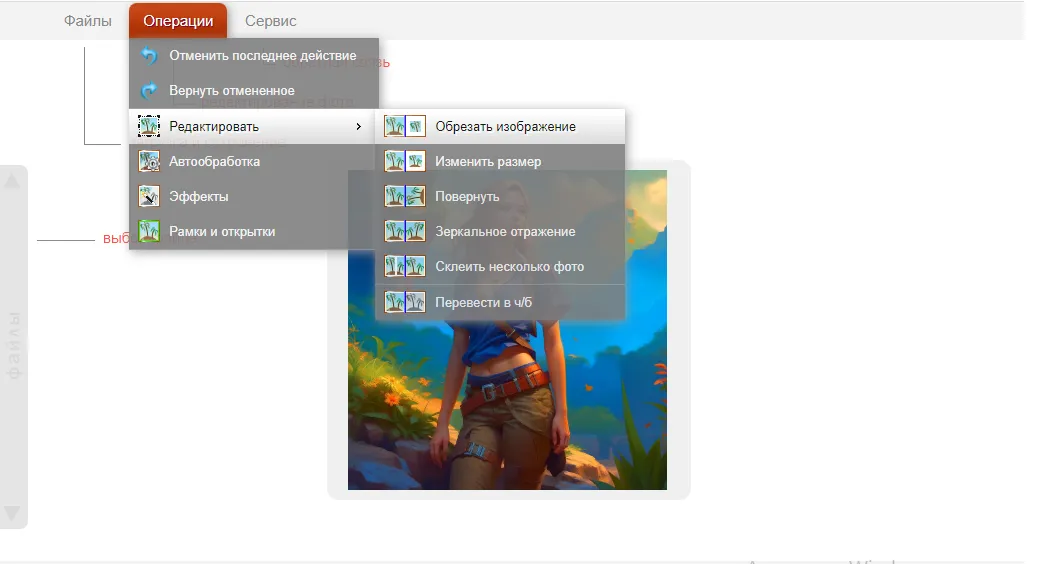Click the Повернуть rotate icon
This screenshot has width=1042, height=564.
tap(405, 196)
